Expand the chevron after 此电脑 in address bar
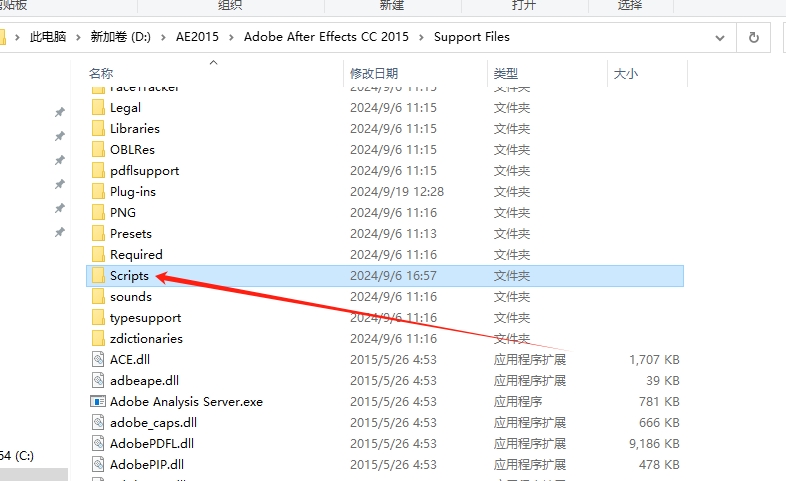 click(x=78, y=38)
